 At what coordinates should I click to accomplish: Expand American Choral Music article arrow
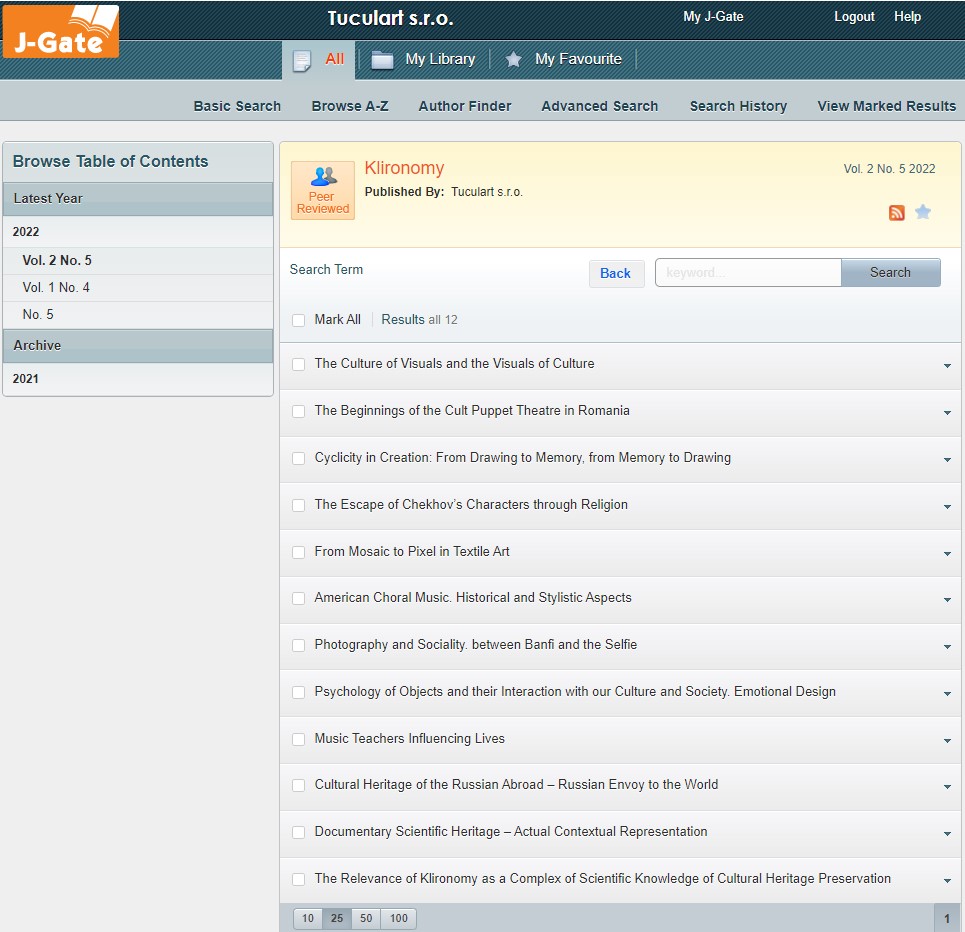[947, 600]
